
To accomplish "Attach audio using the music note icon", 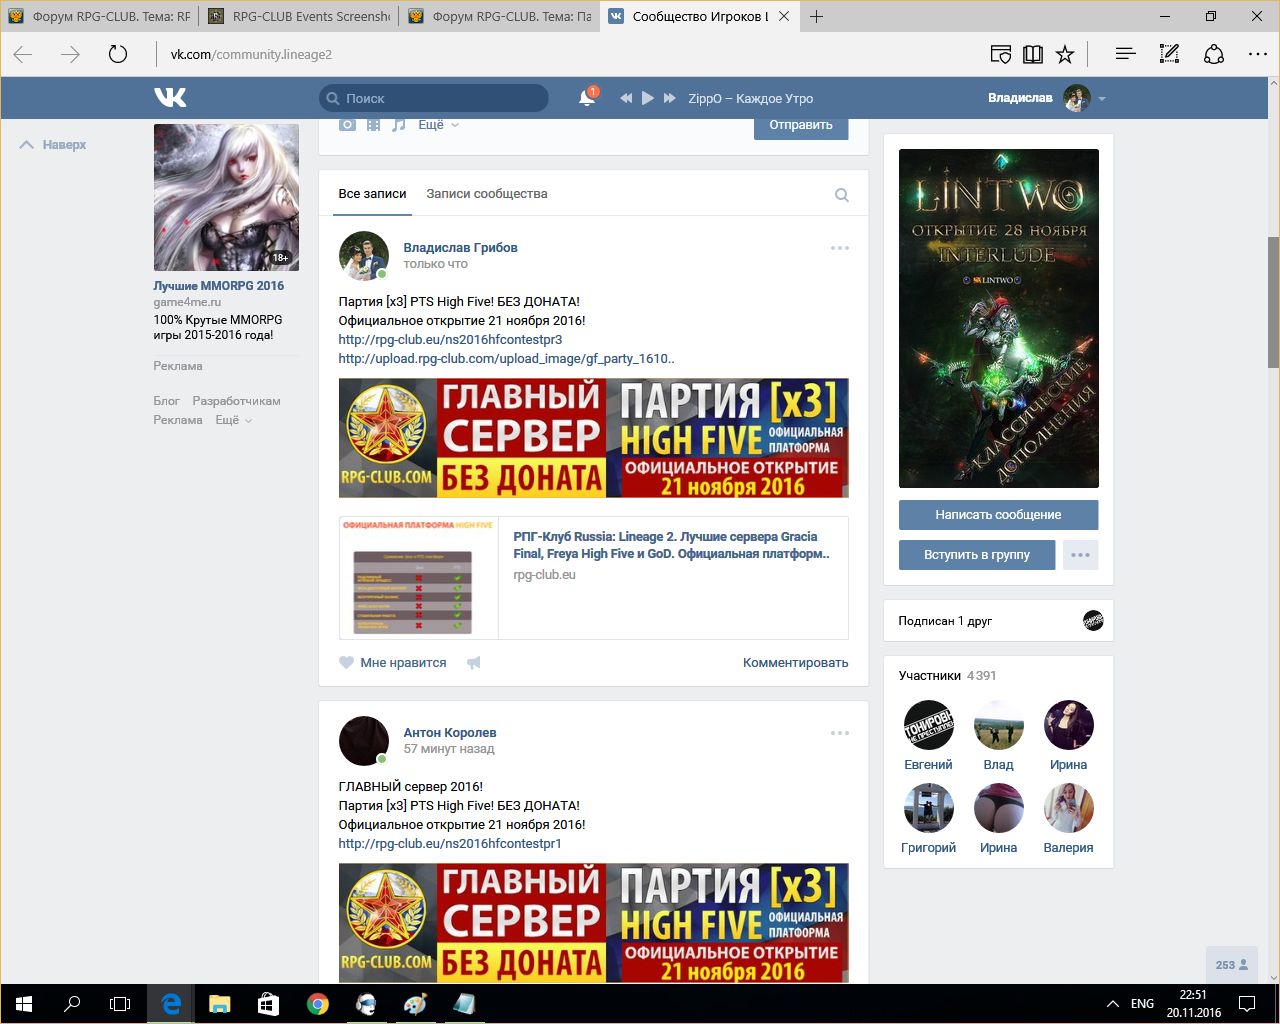I will point(399,125).
